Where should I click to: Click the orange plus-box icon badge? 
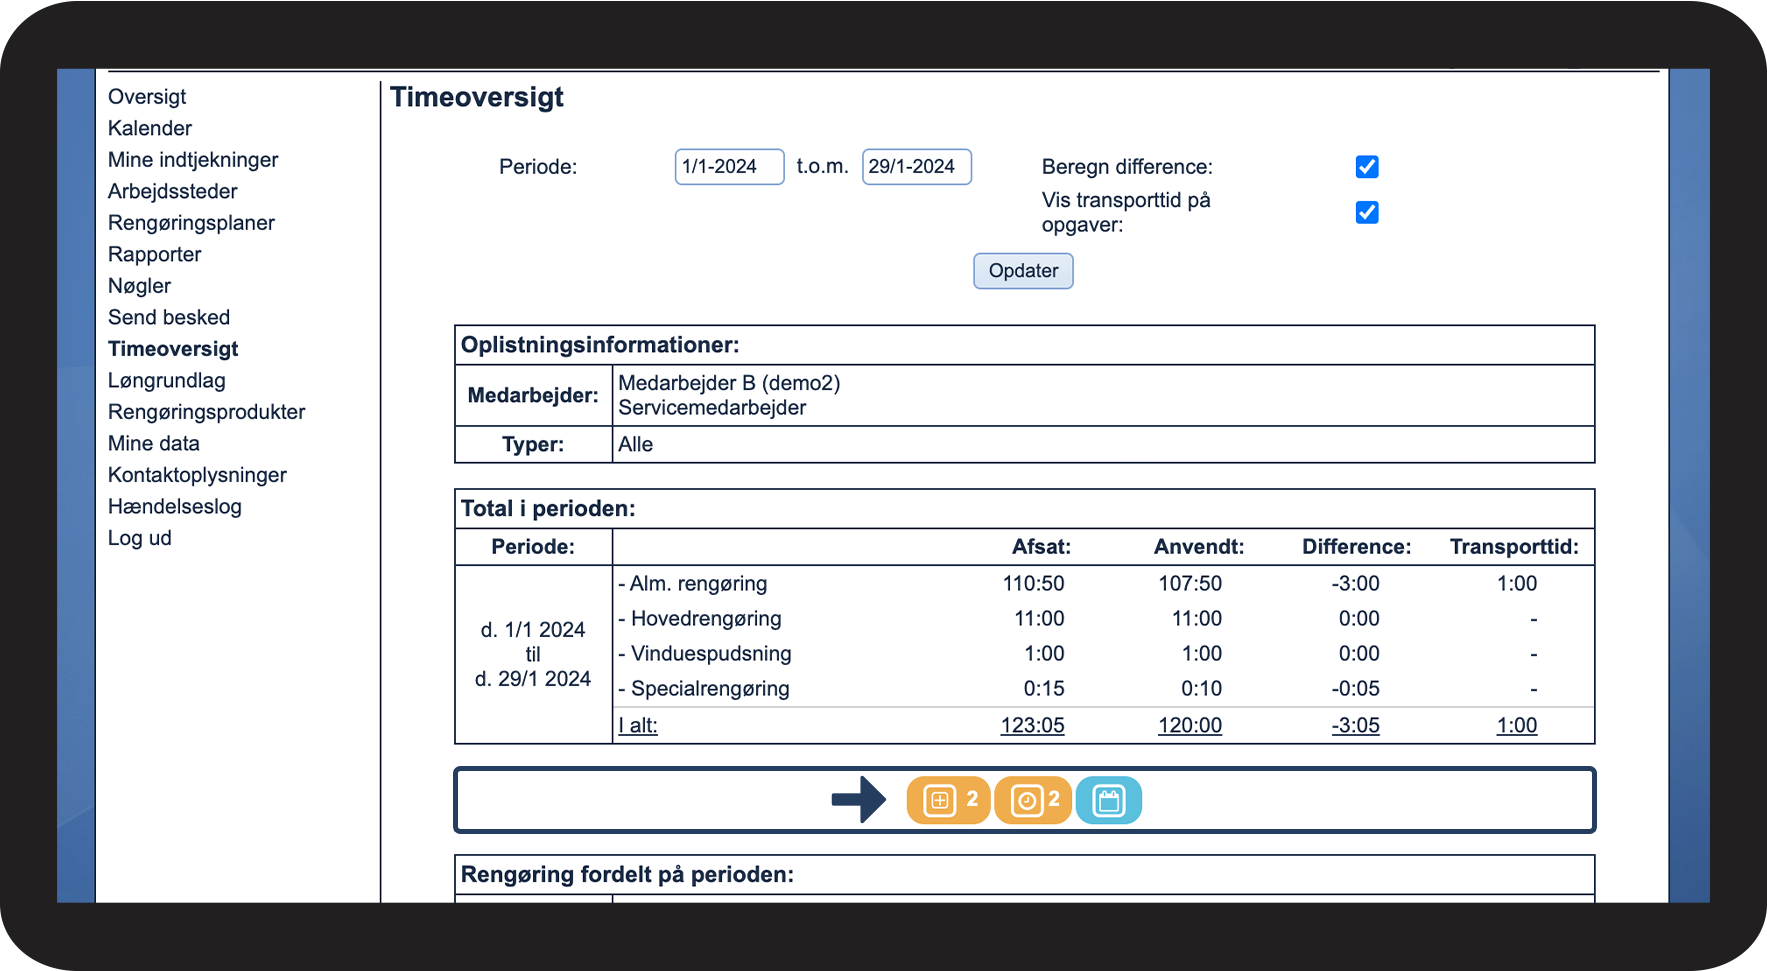click(x=947, y=800)
